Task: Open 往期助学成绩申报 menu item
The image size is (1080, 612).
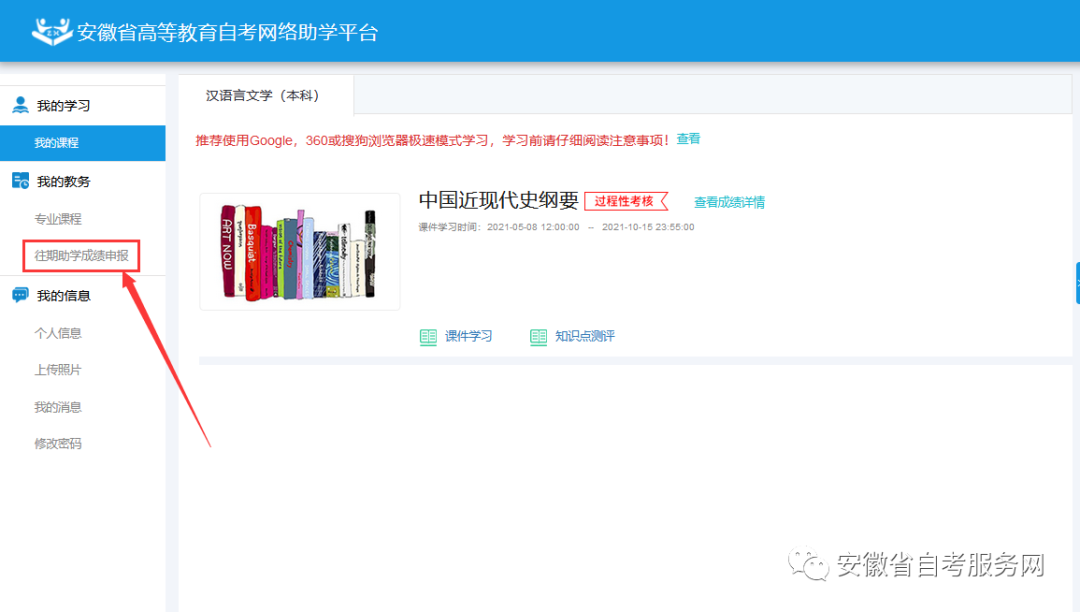Action: coord(82,256)
